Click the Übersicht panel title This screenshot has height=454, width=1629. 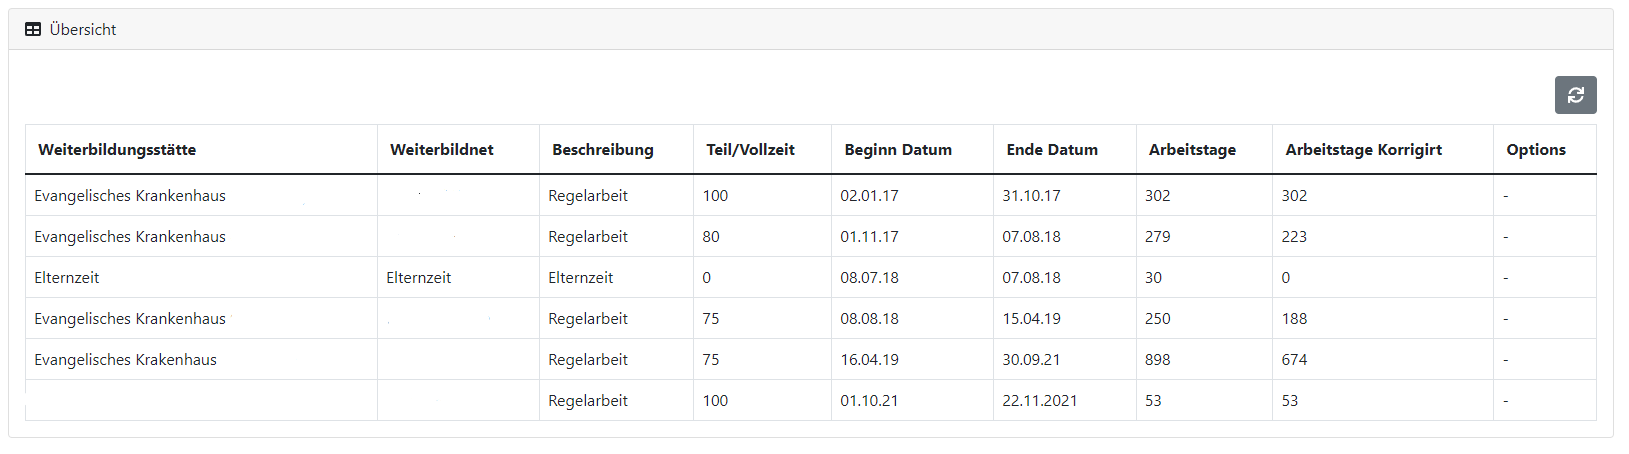click(83, 30)
